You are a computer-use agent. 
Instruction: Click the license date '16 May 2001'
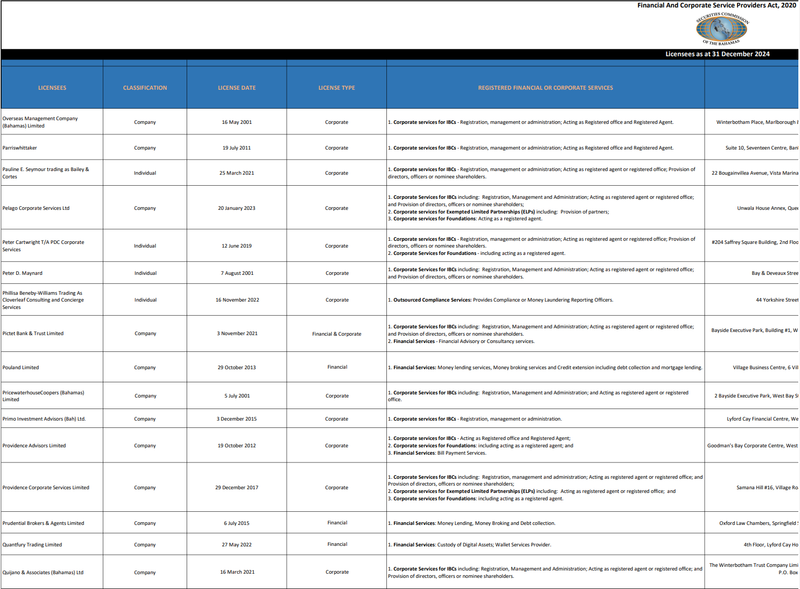click(237, 122)
